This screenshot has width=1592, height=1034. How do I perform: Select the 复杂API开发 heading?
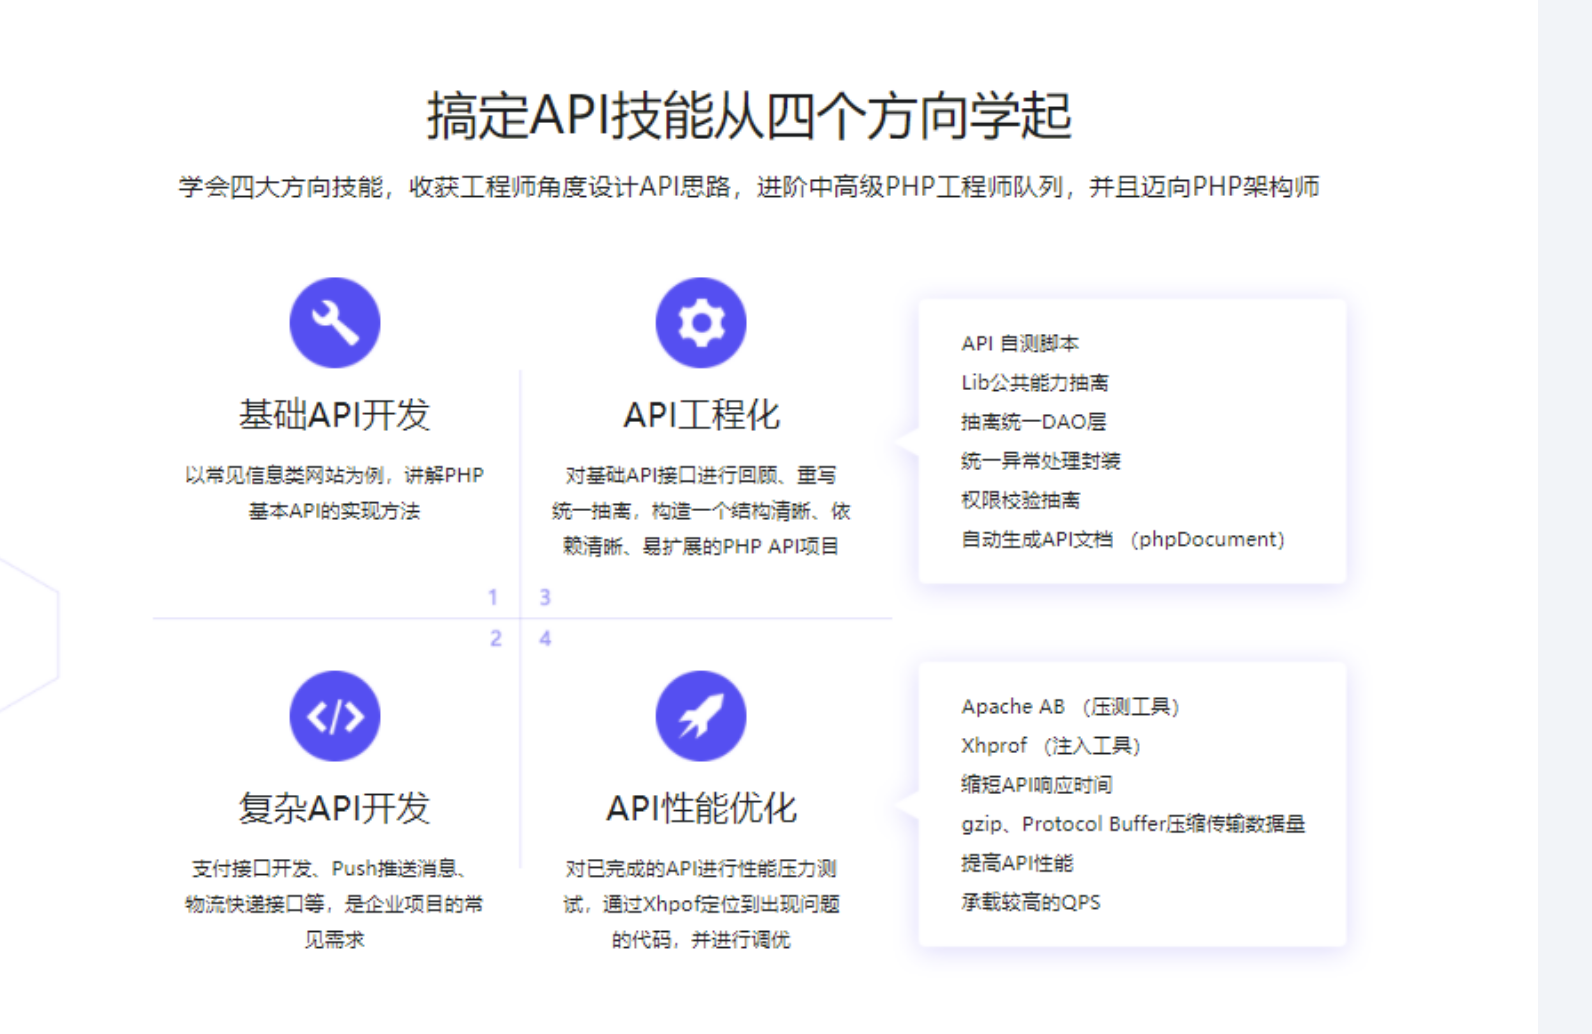335,807
